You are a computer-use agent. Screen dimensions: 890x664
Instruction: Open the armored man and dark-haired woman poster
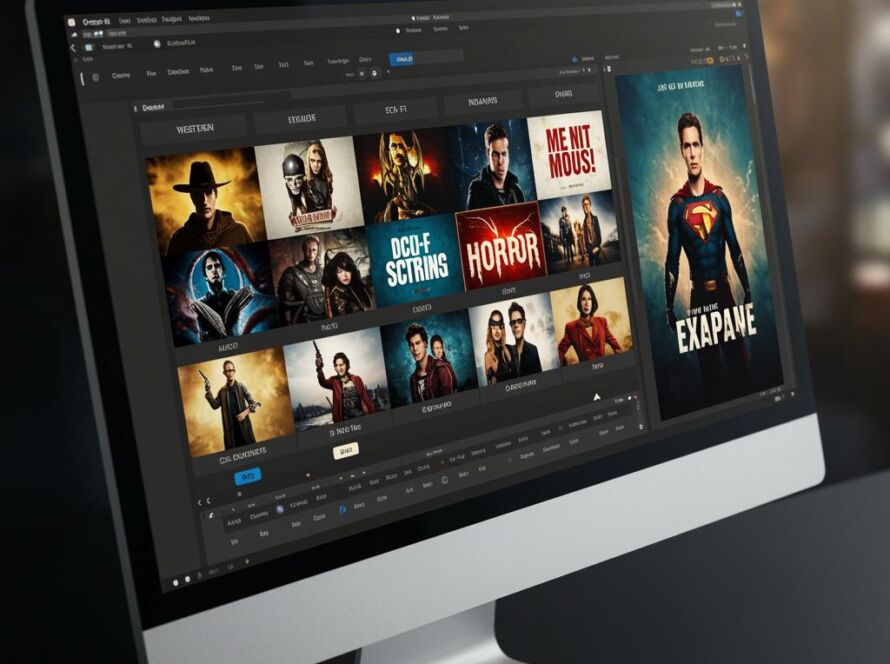pos(322,277)
